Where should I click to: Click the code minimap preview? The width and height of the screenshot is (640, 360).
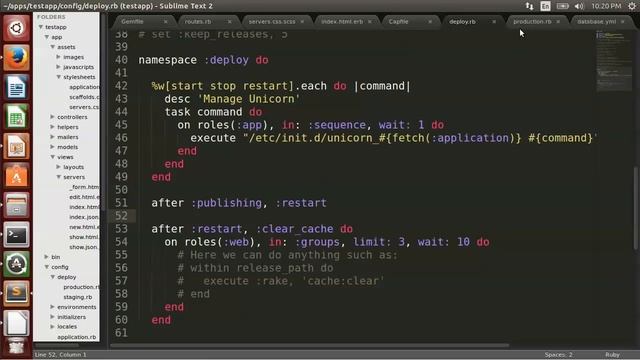click(613, 60)
